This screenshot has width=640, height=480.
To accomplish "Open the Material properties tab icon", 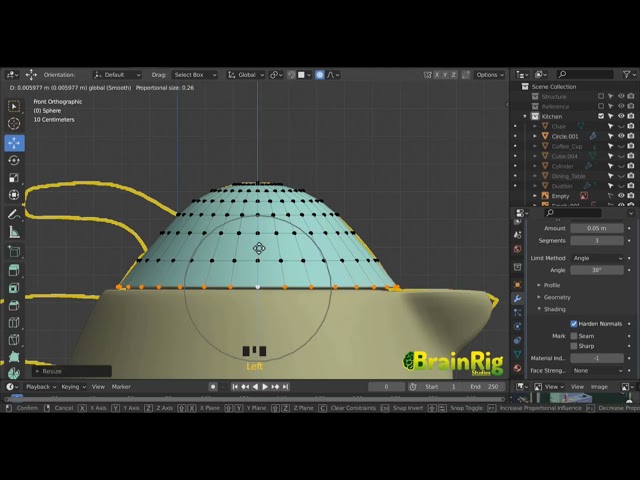I will click(518, 368).
